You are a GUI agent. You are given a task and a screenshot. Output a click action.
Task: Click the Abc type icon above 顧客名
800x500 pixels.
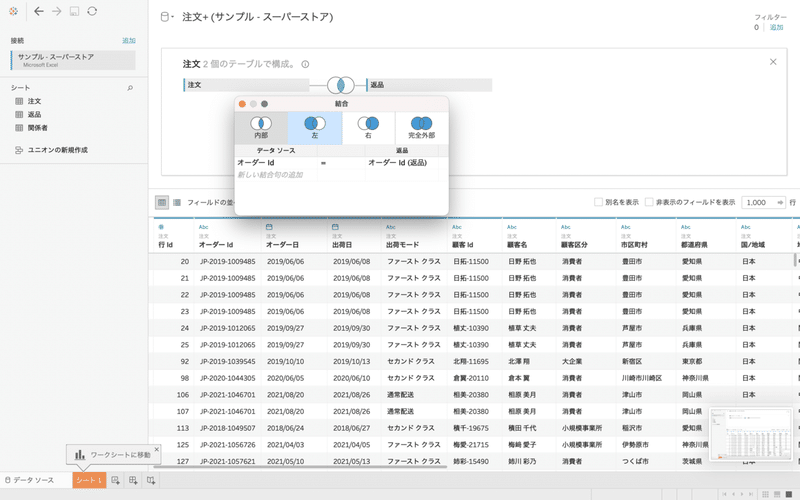pyautogui.click(x=512, y=227)
